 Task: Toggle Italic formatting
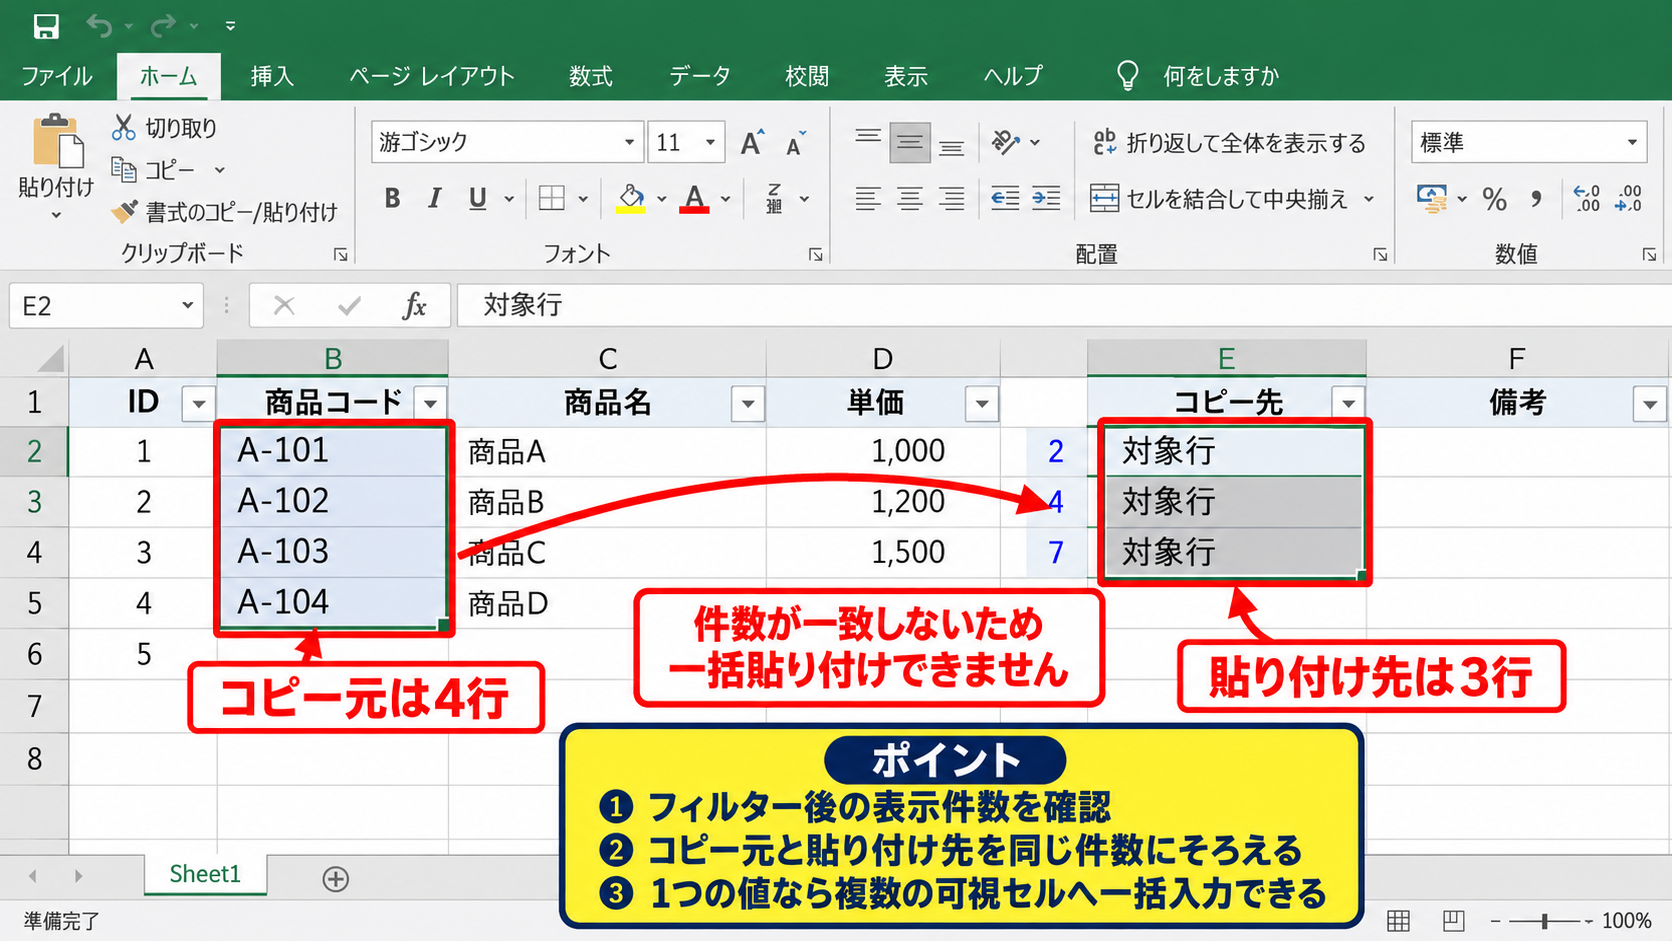tap(434, 198)
